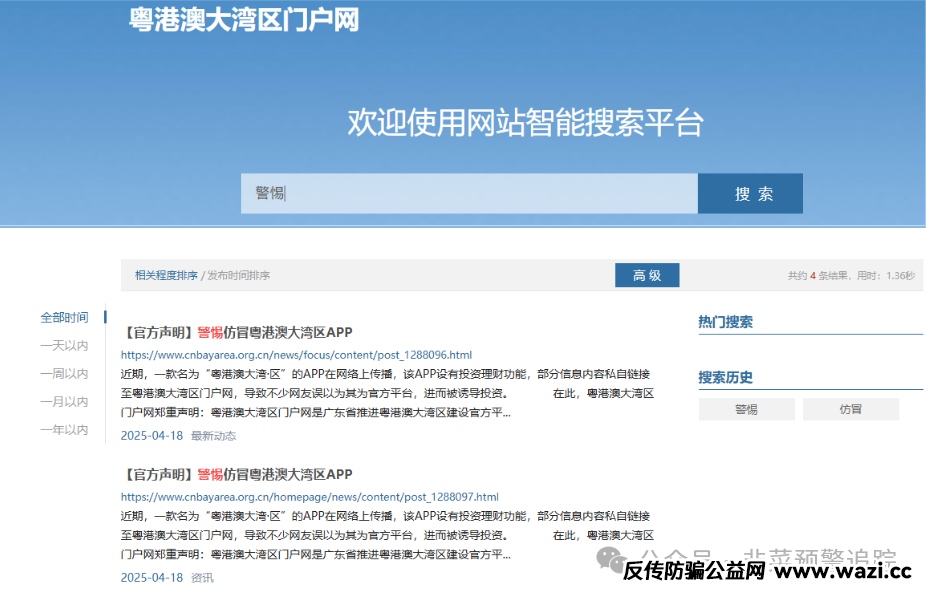Filter results to 一天以内
Image resolution: width=926 pixels, height=598 pixels.
[x=64, y=345]
